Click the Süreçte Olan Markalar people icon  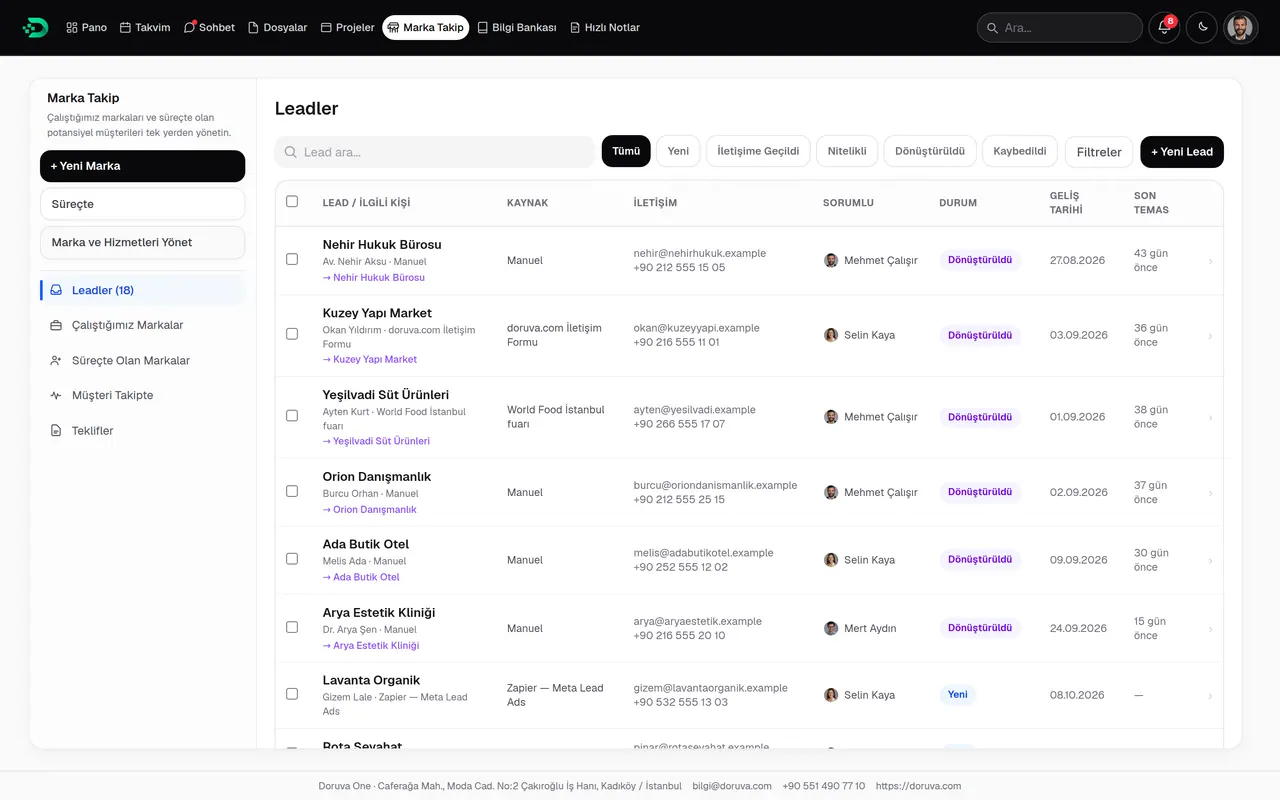(56, 360)
